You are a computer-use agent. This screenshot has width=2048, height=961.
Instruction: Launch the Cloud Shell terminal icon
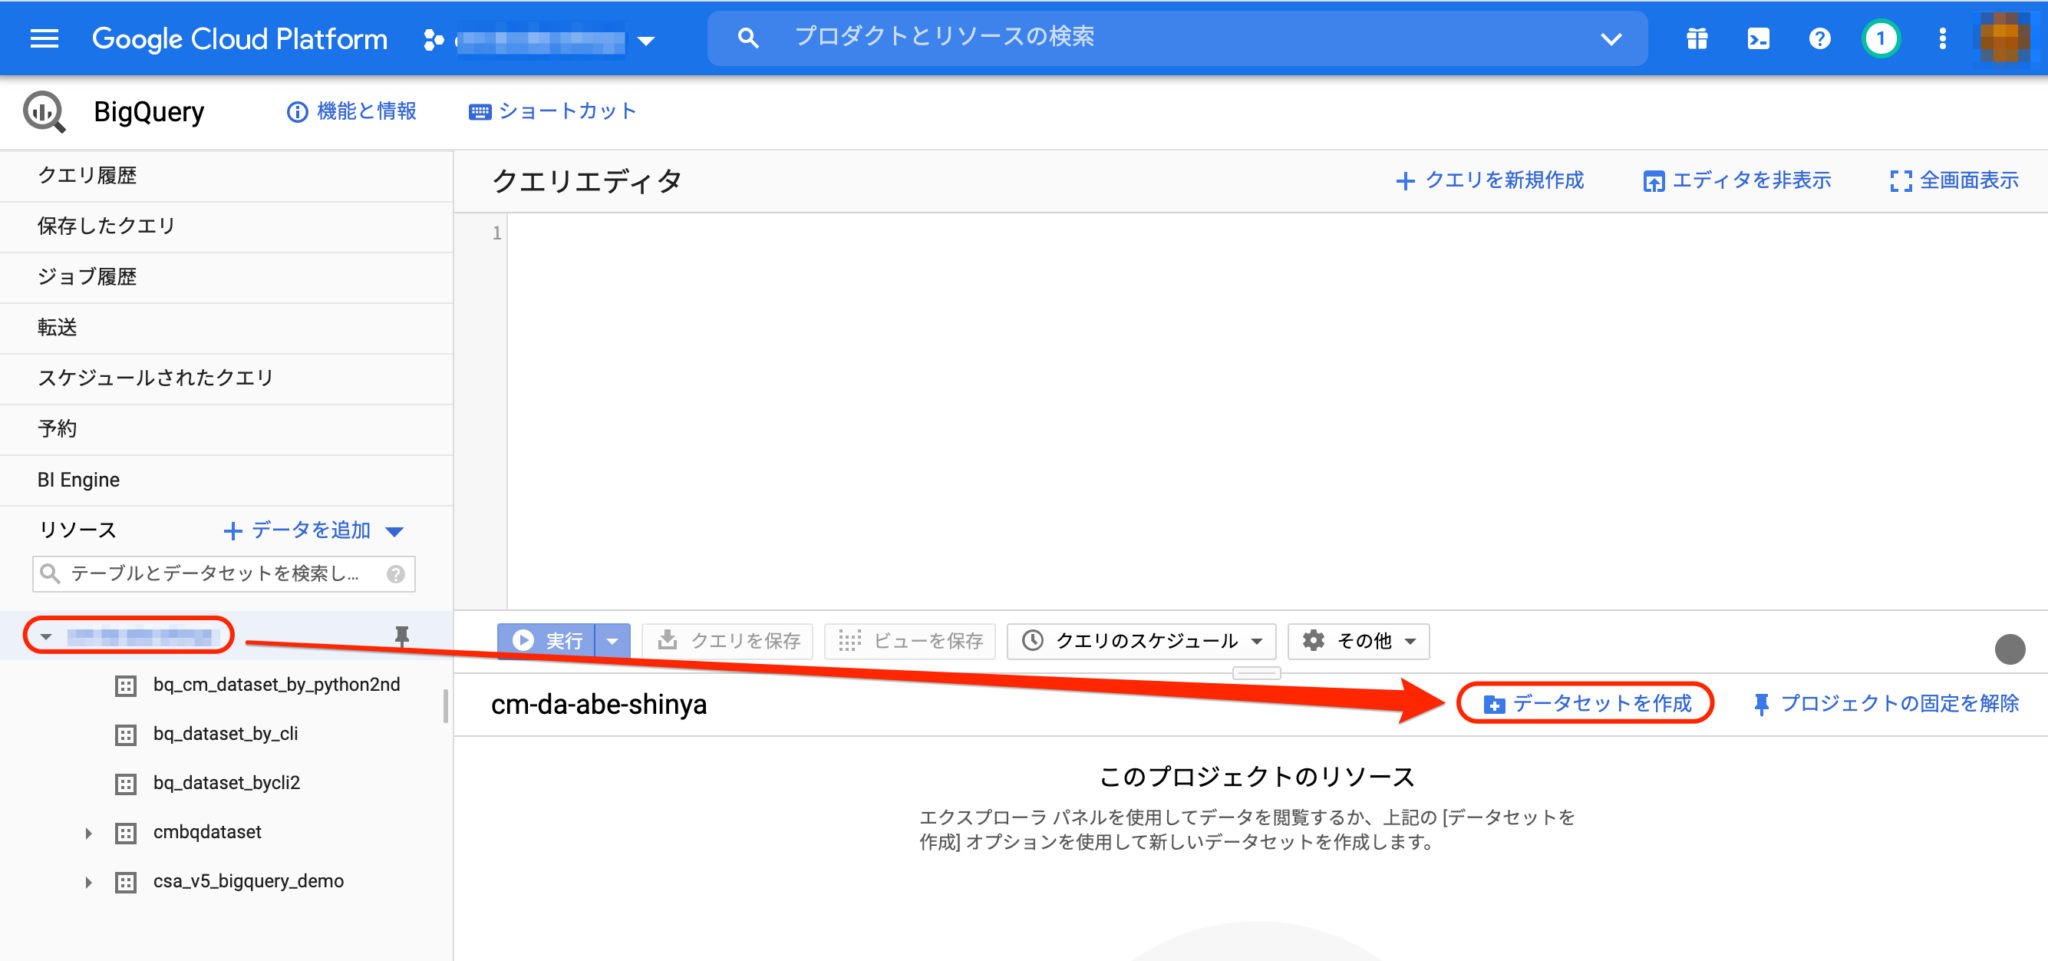[x=1758, y=38]
